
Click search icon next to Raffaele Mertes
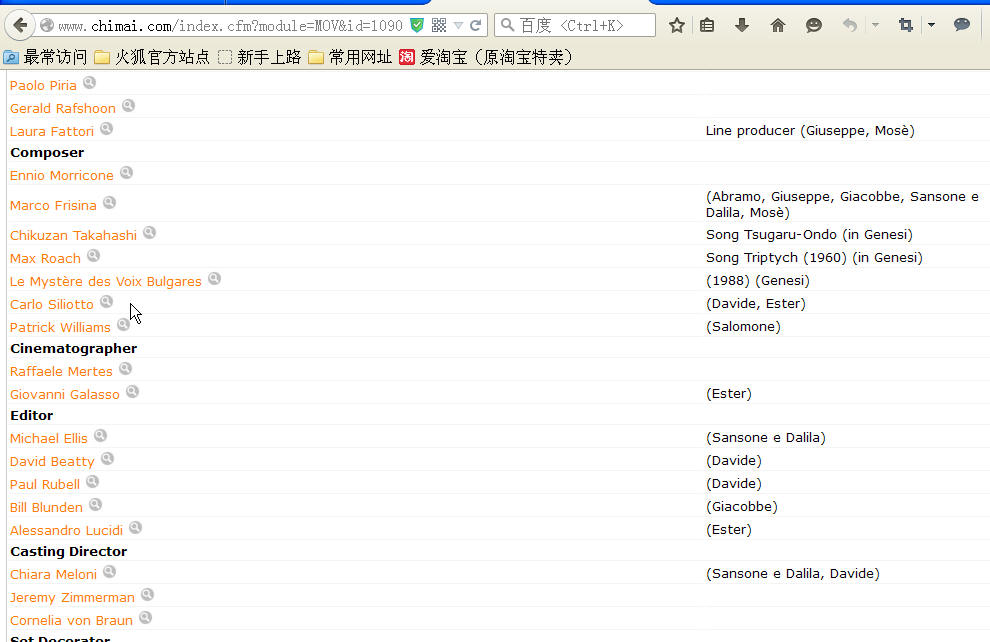click(126, 368)
